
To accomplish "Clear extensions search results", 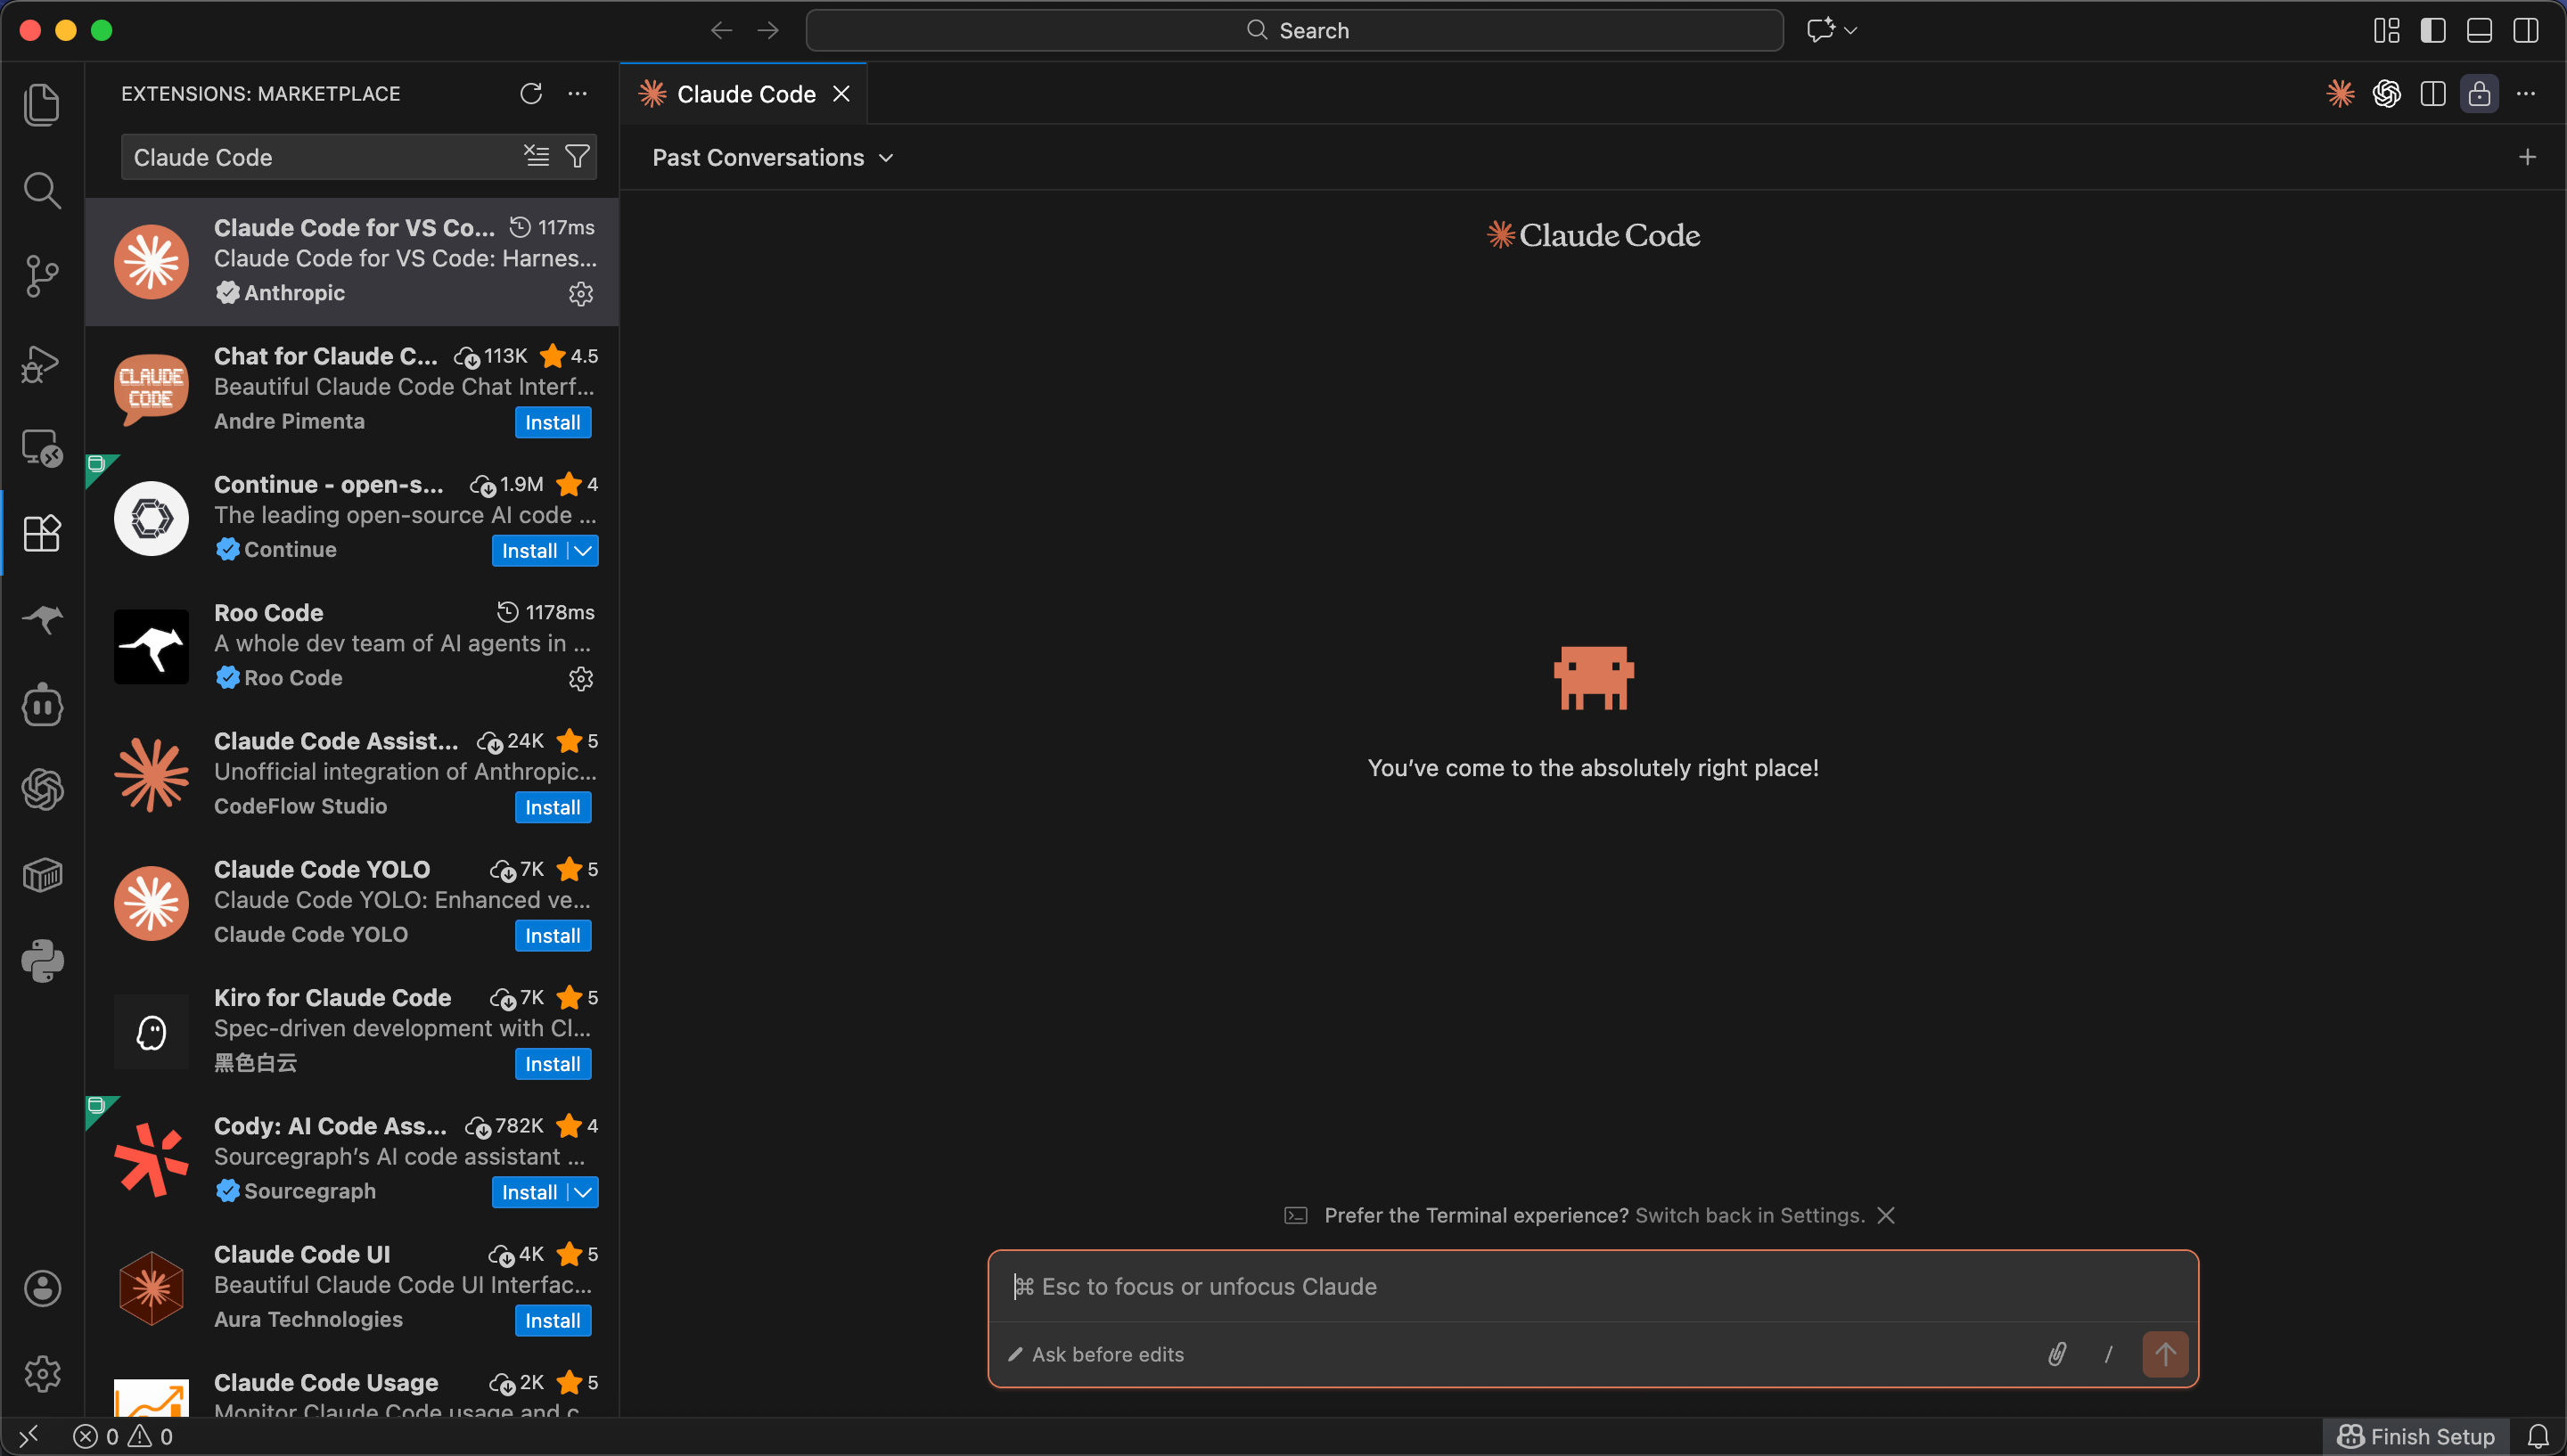I will (537, 156).
